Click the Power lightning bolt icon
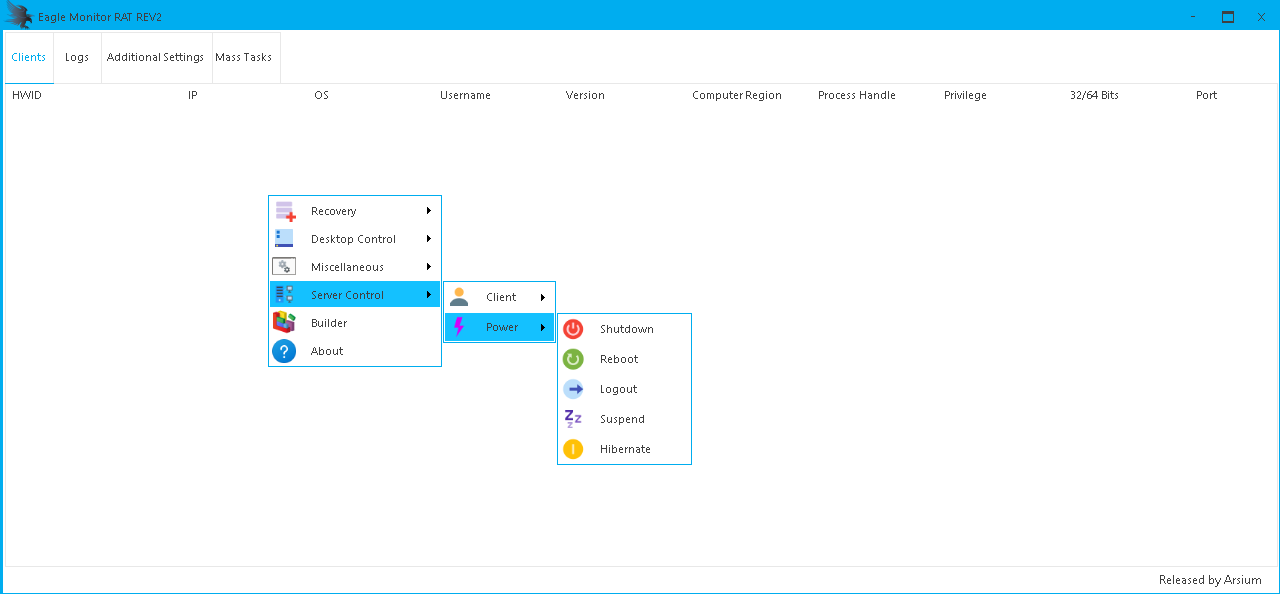The image size is (1280, 594). tap(459, 327)
